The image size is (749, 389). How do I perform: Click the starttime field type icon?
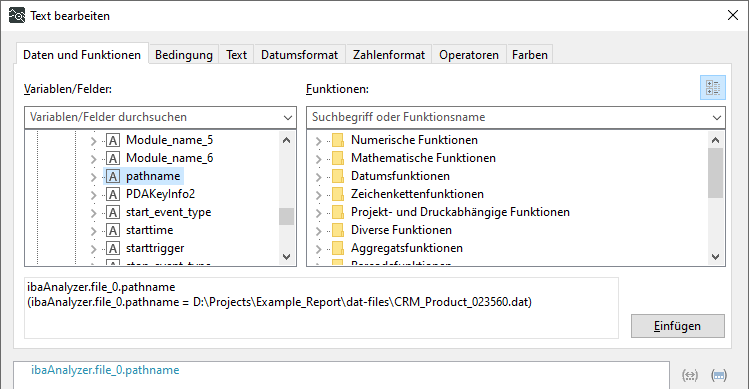(113, 230)
